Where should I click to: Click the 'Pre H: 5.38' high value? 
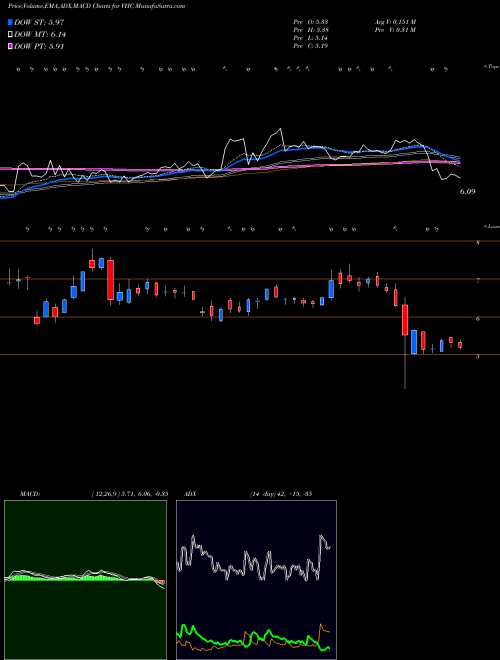[311, 30]
